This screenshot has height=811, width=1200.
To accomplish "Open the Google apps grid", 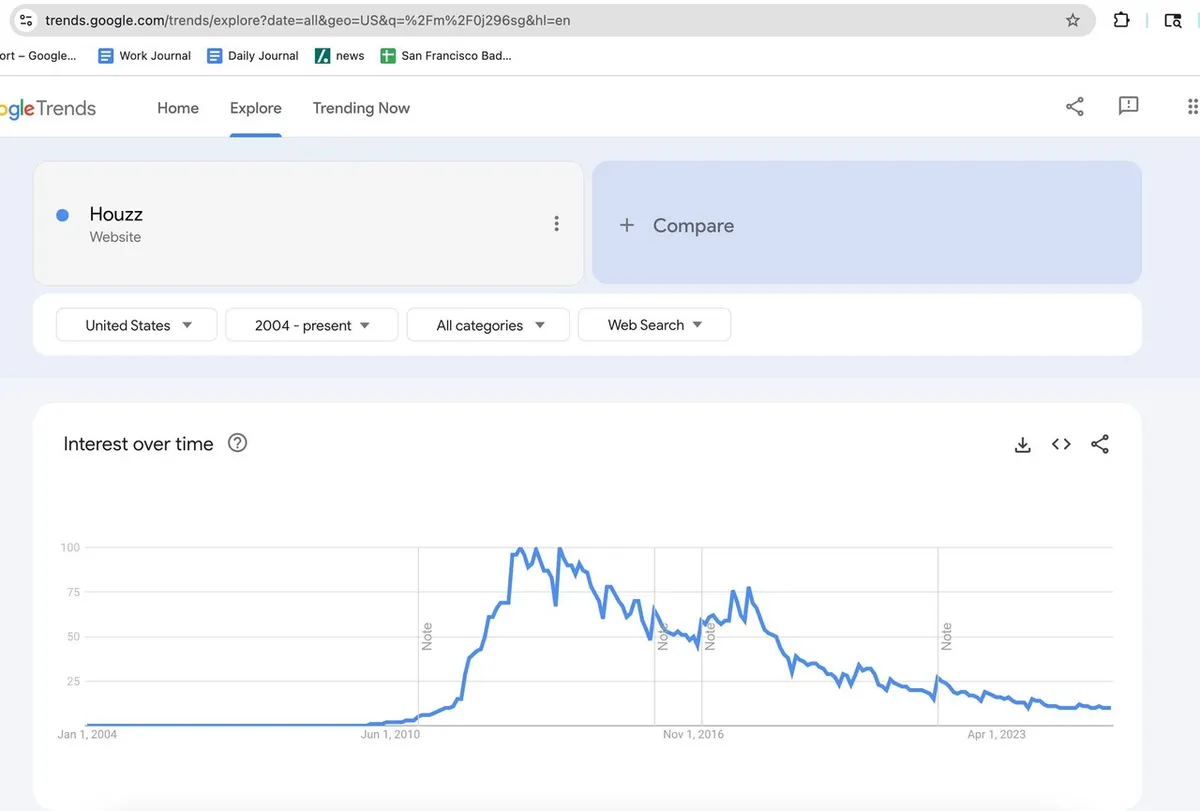I will tap(1191, 107).
